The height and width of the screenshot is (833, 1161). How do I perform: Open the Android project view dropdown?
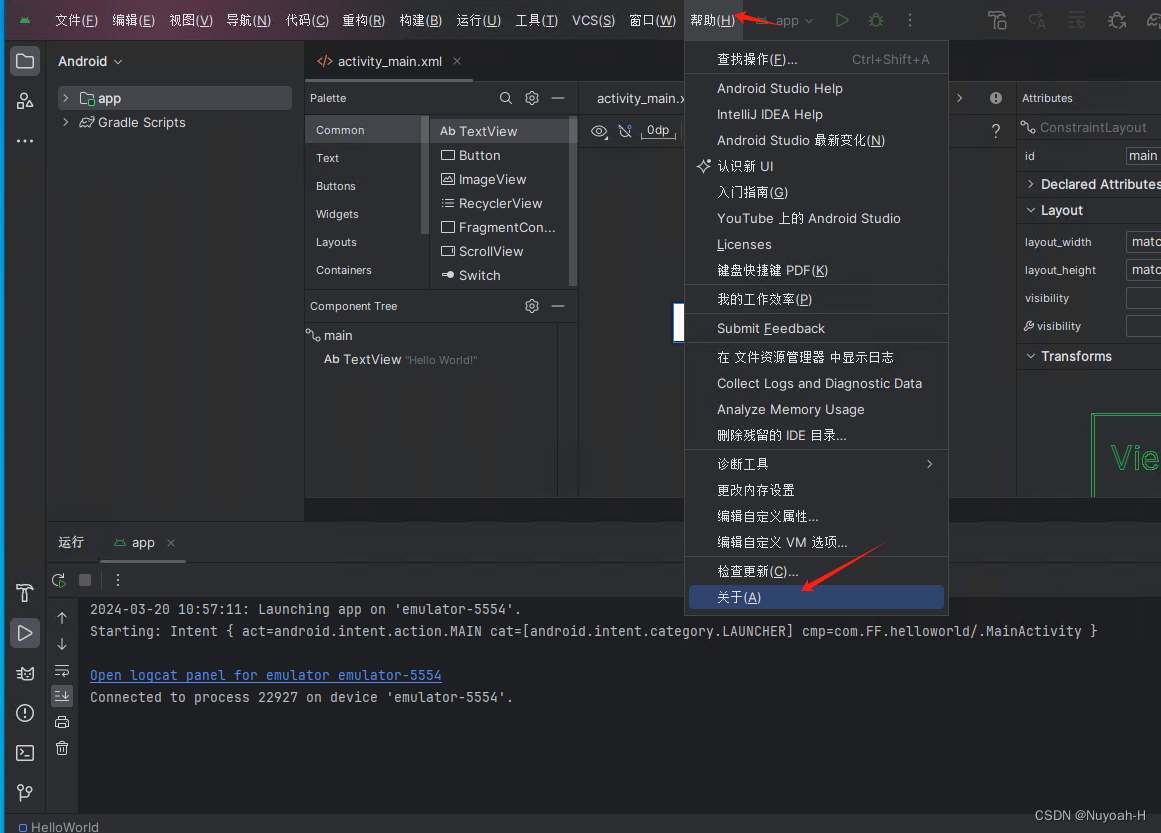(90, 61)
